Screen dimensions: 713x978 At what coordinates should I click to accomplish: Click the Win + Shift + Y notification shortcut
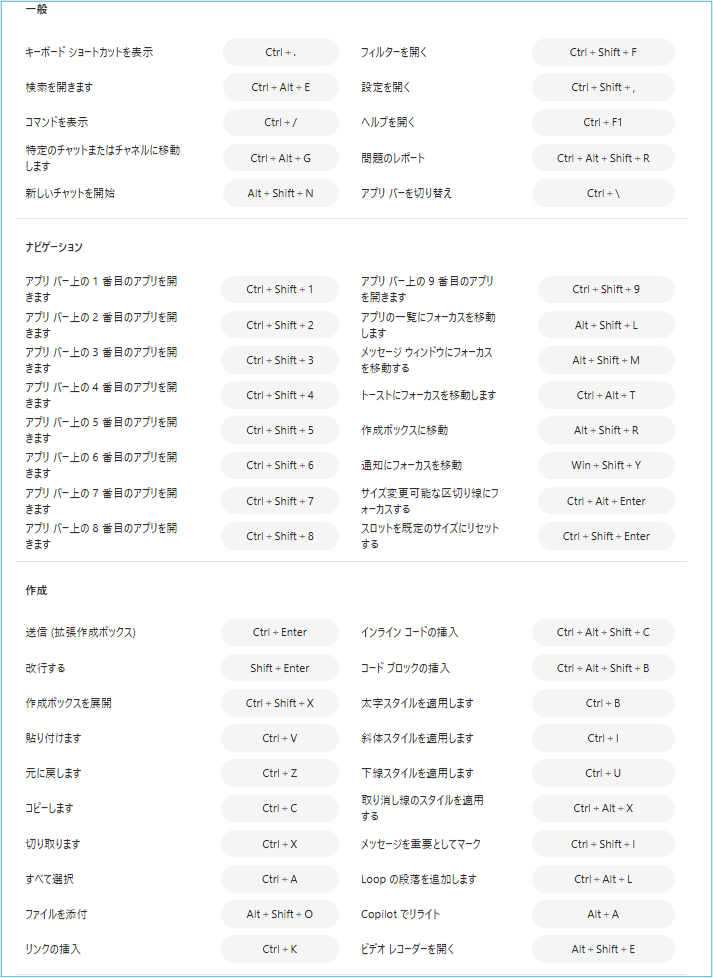click(x=606, y=465)
